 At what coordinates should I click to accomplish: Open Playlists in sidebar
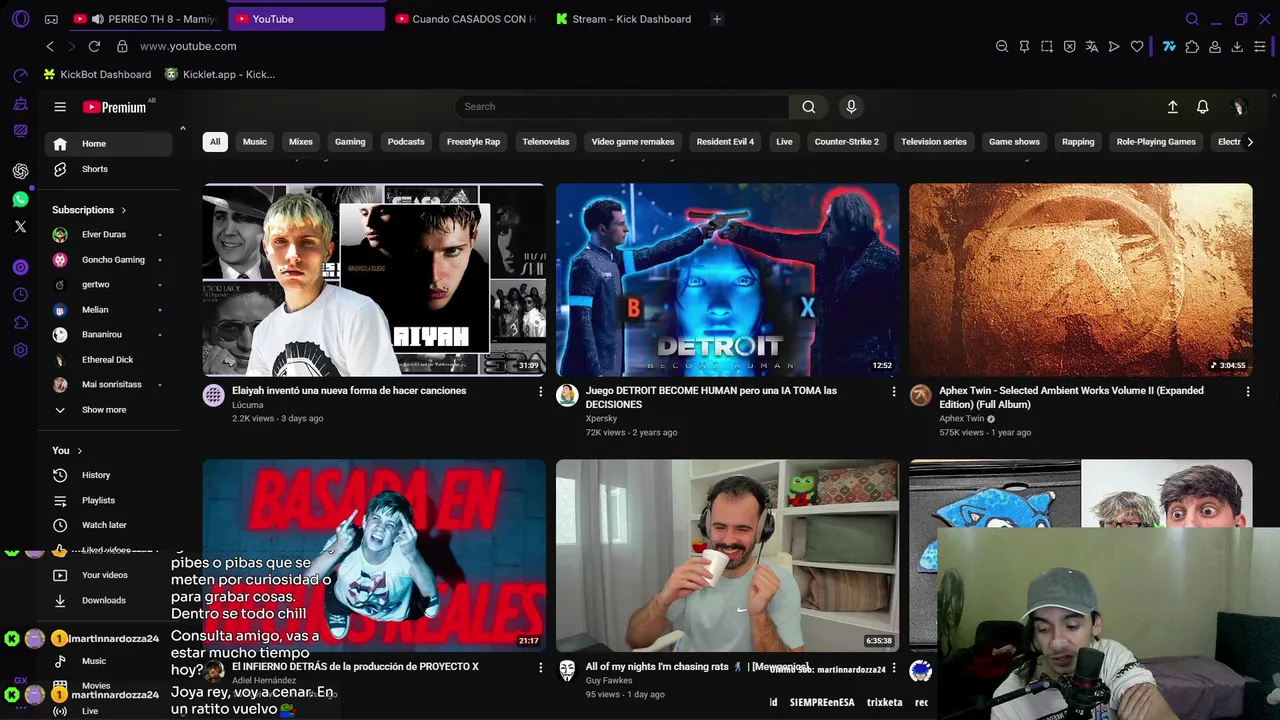pos(108,500)
